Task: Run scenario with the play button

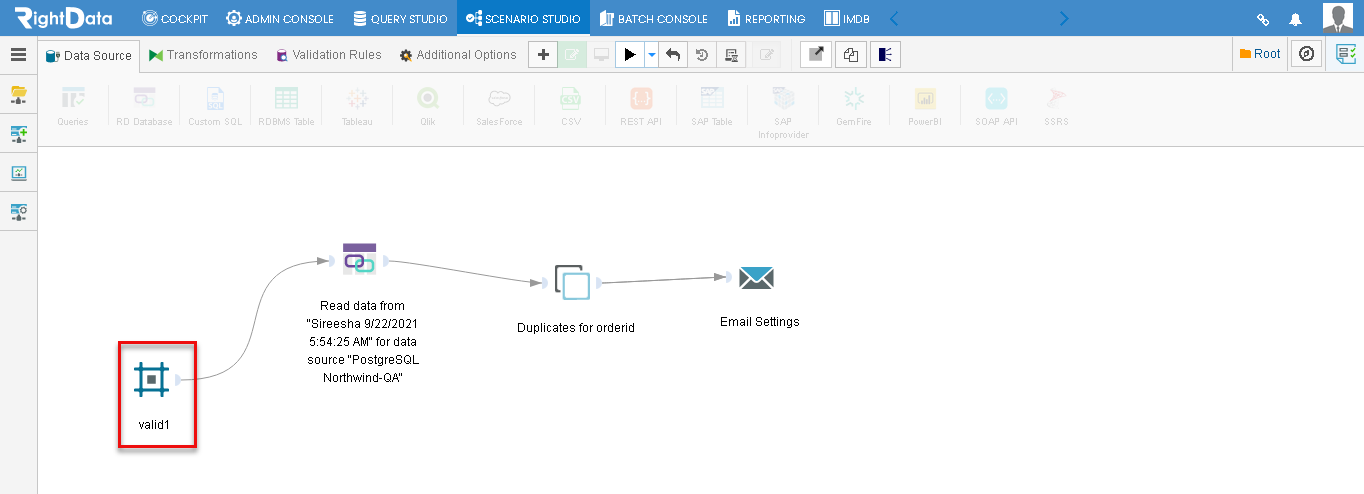Action: (x=630, y=55)
